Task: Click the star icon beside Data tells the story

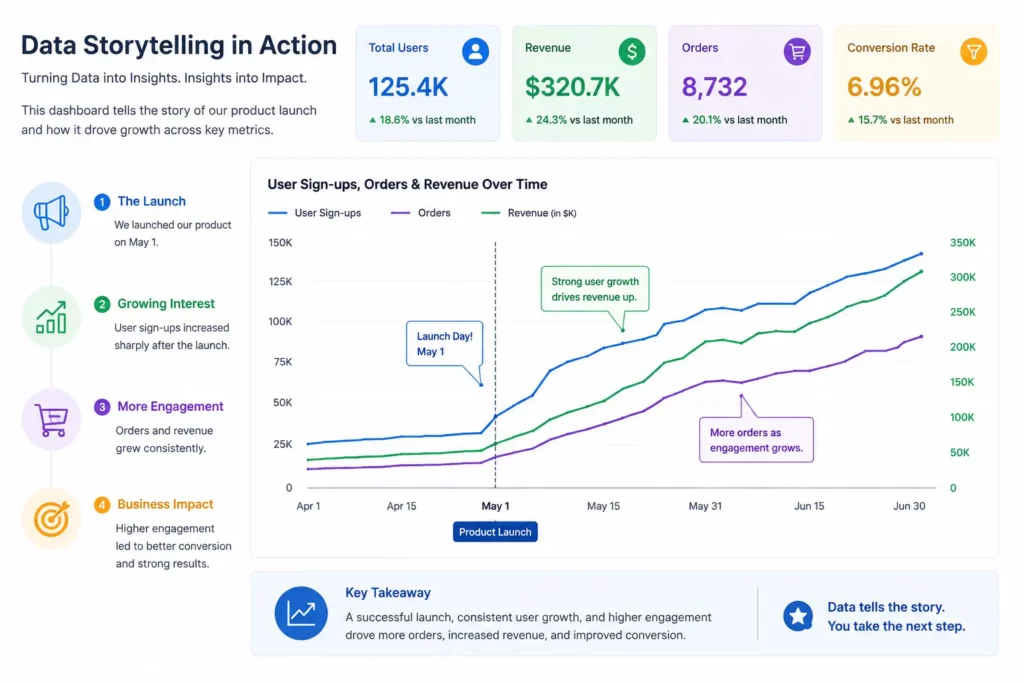Action: pyautogui.click(x=798, y=616)
